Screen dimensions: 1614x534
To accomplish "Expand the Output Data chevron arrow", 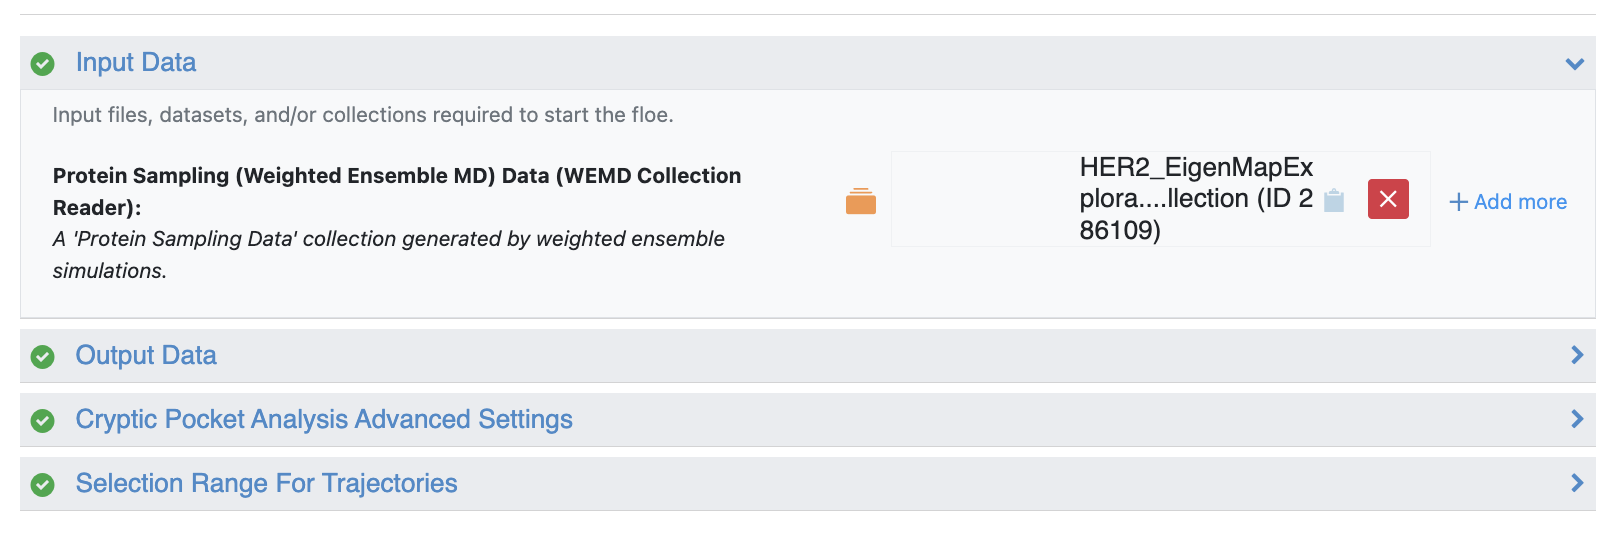I will (x=1577, y=355).
